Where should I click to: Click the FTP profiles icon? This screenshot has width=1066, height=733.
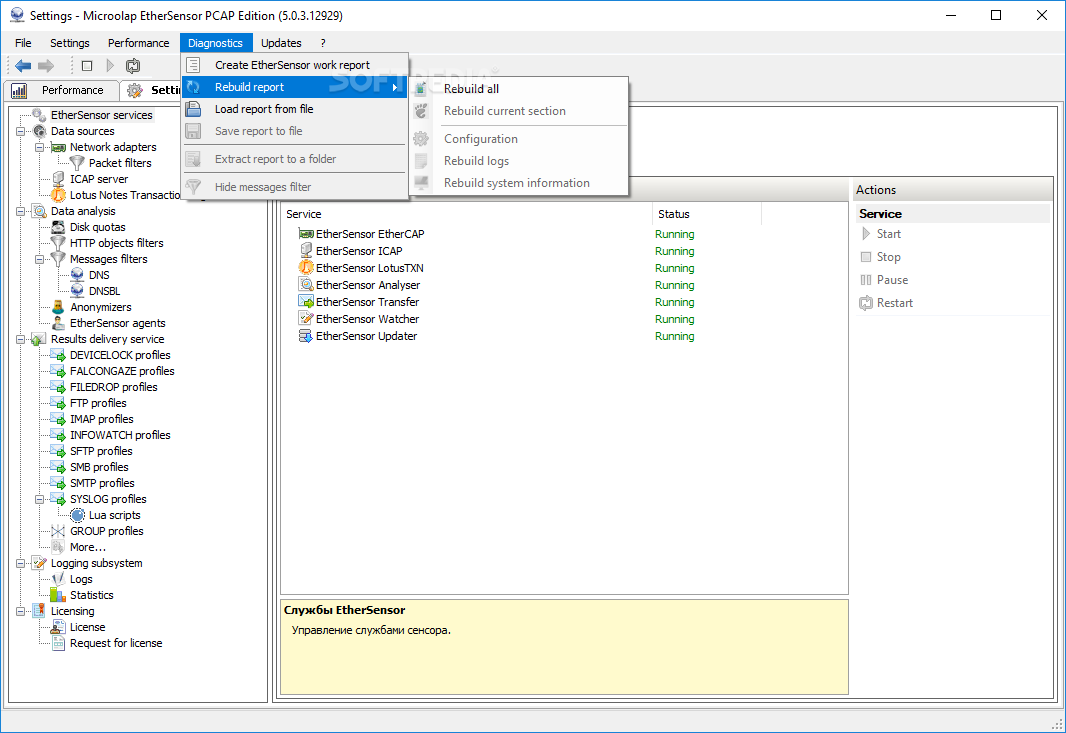(58, 403)
